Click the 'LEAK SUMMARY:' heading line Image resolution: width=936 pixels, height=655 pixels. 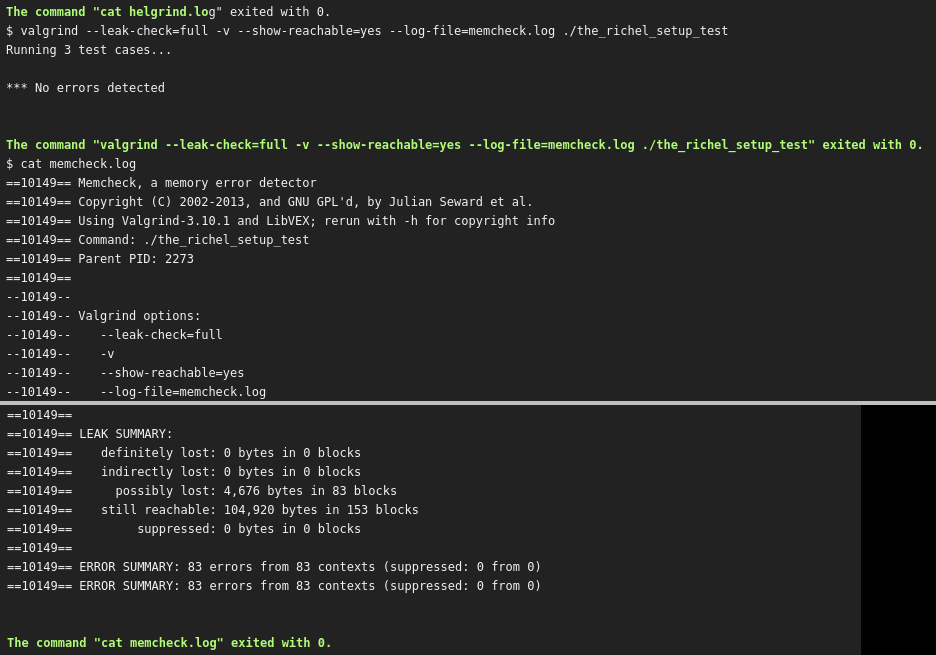pyautogui.click(x=90, y=434)
